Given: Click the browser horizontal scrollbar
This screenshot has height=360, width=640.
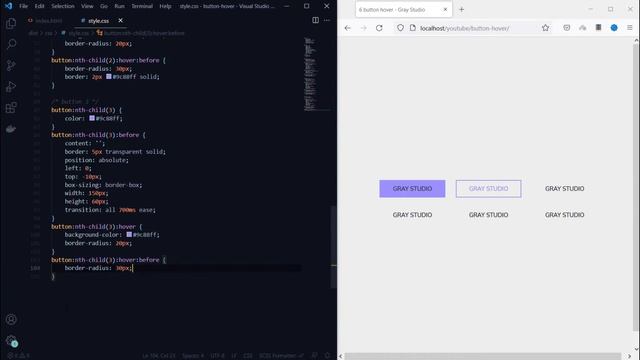Looking at the screenshot, I should (x=483, y=356).
